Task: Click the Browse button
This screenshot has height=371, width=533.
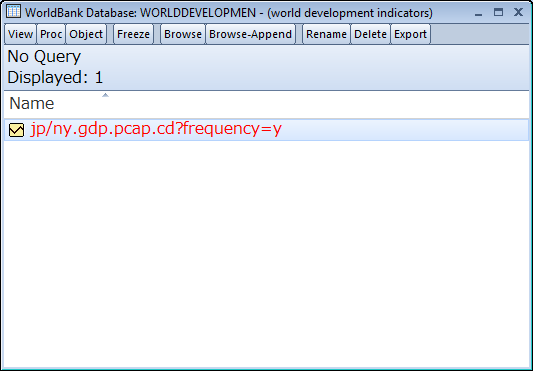Action: [183, 34]
